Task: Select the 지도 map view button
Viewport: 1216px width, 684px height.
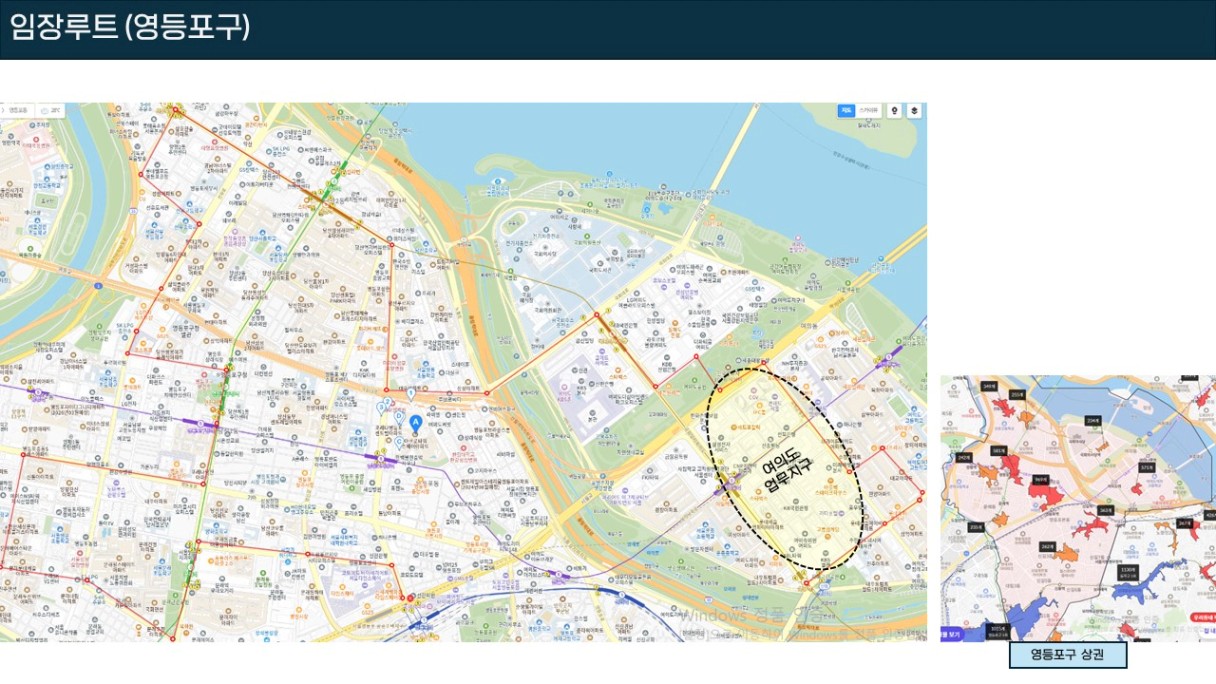Action: [x=846, y=110]
